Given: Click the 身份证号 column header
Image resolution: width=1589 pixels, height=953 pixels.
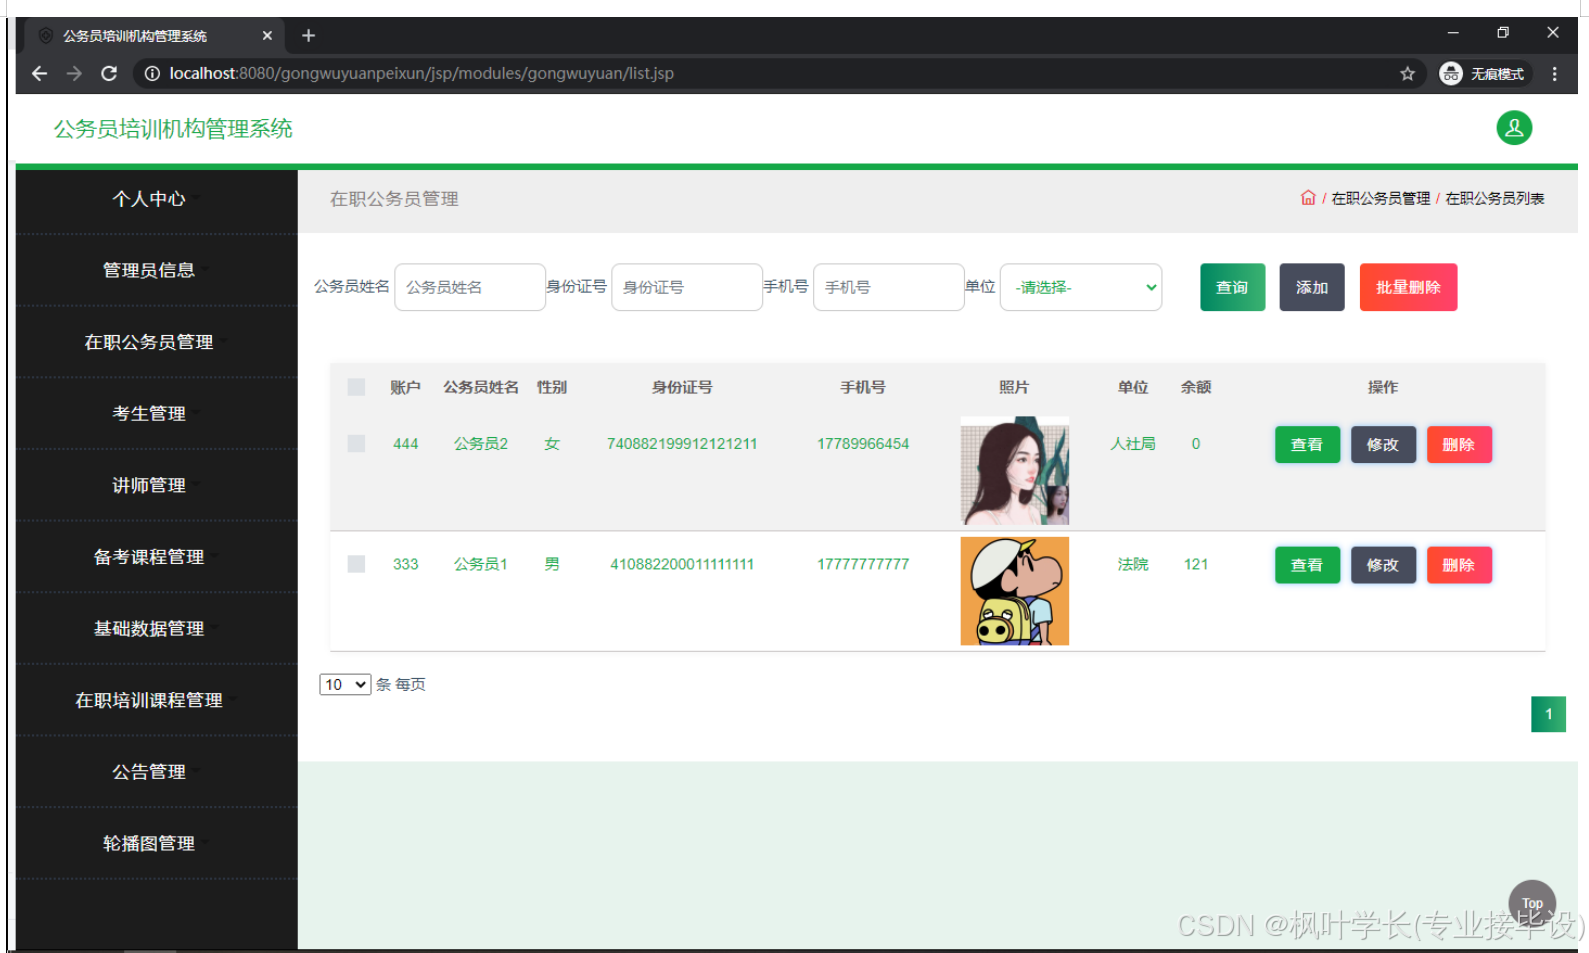Looking at the screenshot, I should [682, 387].
